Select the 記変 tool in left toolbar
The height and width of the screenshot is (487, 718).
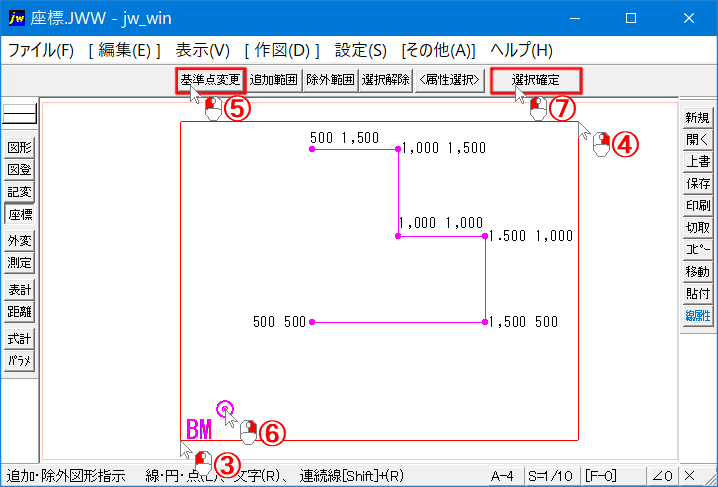click(x=19, y=192)
